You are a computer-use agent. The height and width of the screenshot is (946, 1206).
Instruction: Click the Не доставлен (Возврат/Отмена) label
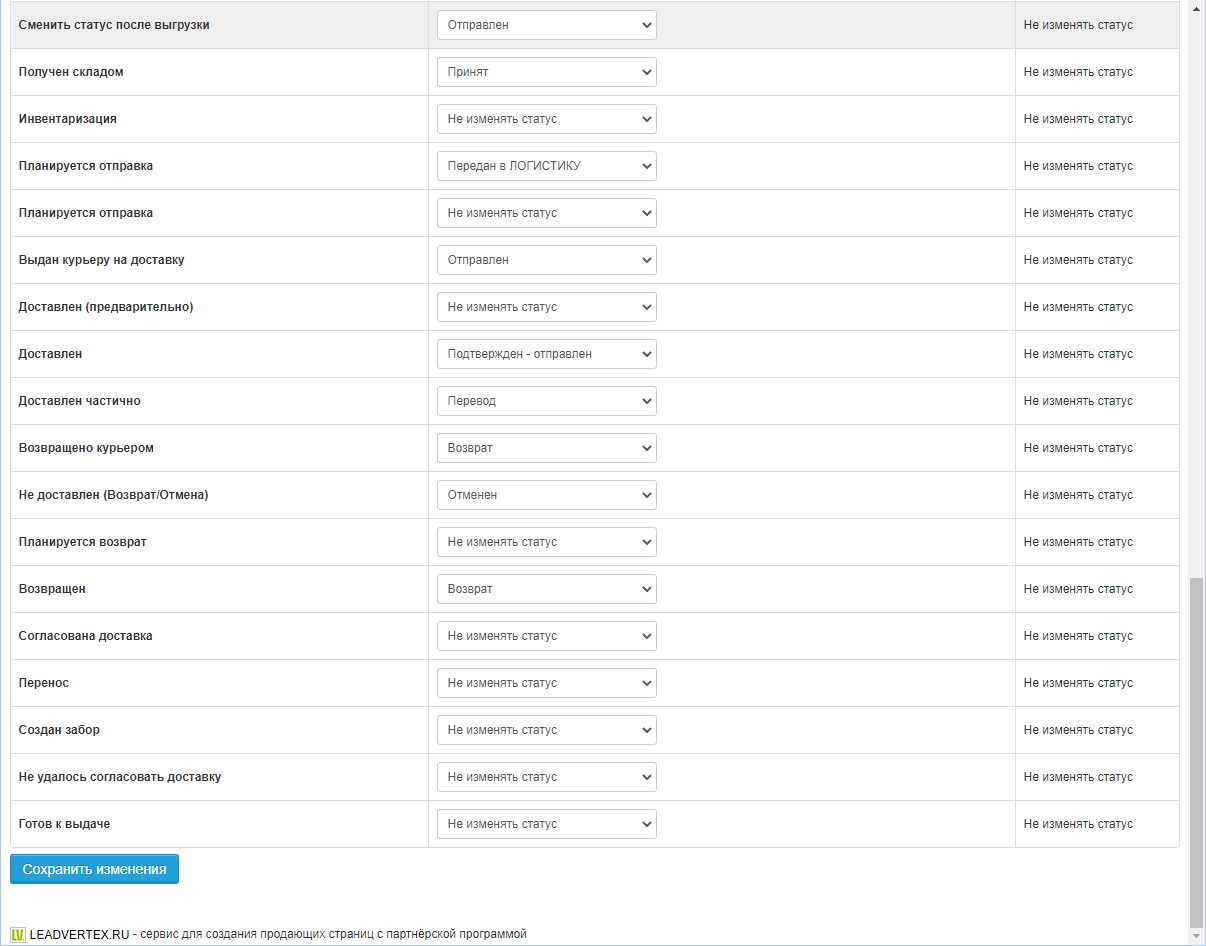(x=114, y=495)
